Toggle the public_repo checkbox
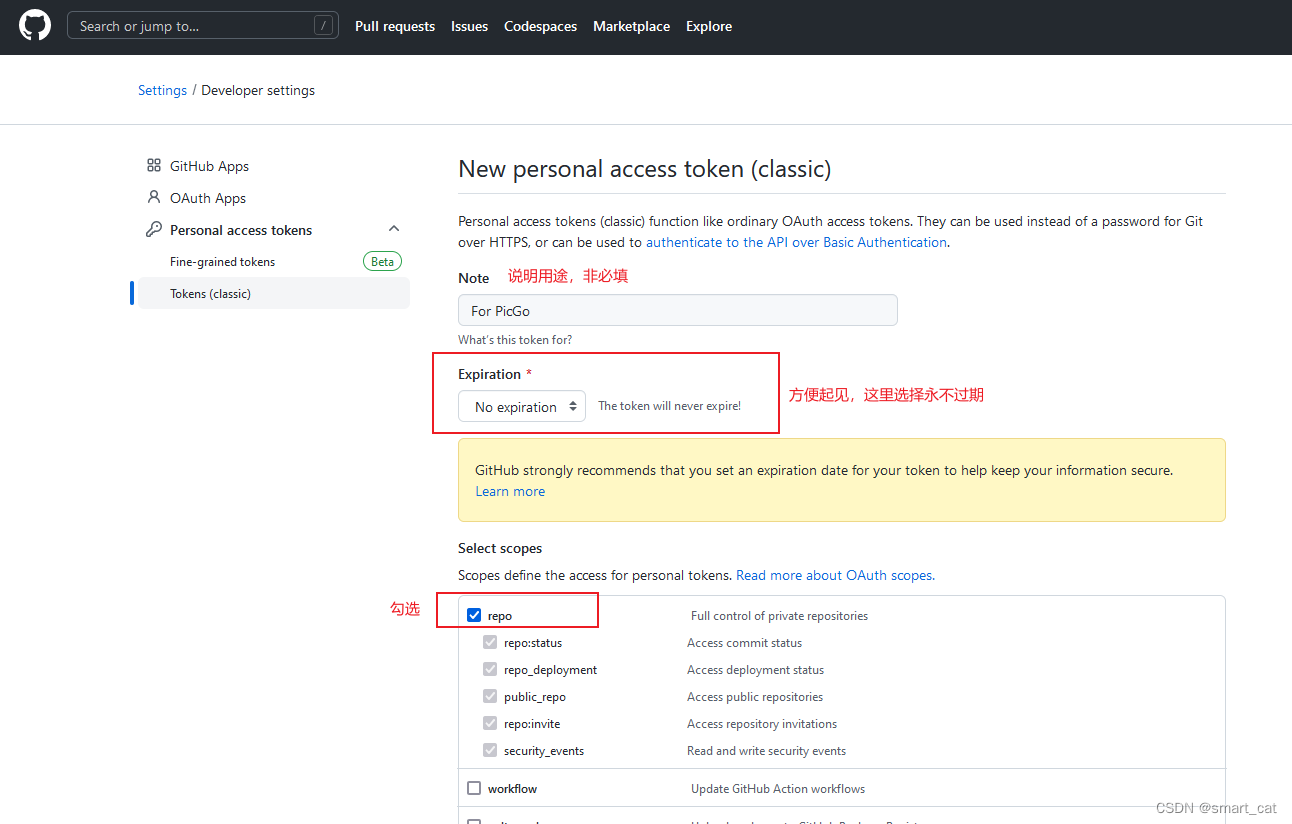The image size is (1292, 824). [x=490, y=696]
